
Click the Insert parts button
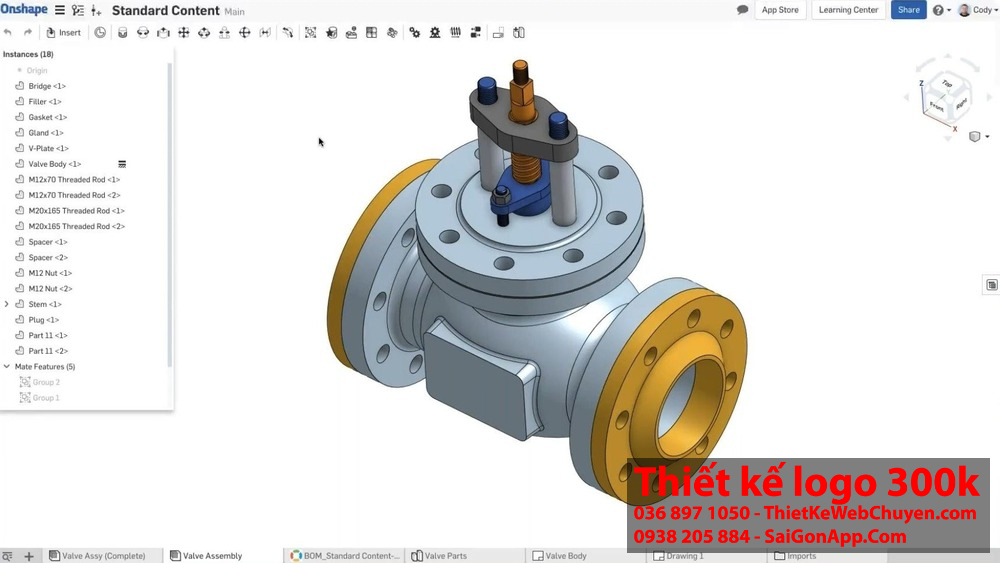[63, 33]
